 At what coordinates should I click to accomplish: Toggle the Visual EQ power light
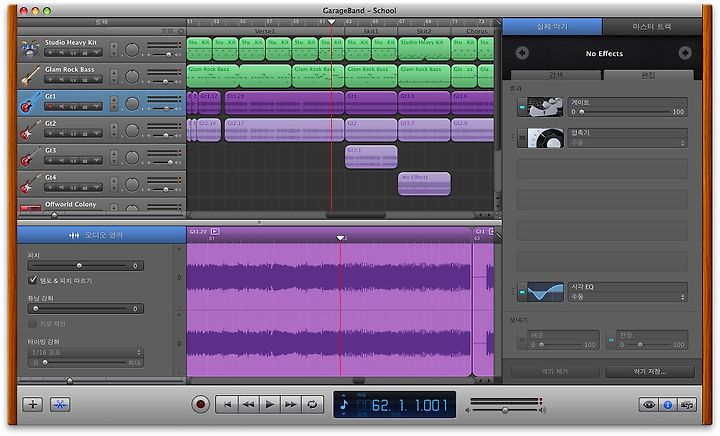pos(522,292)
